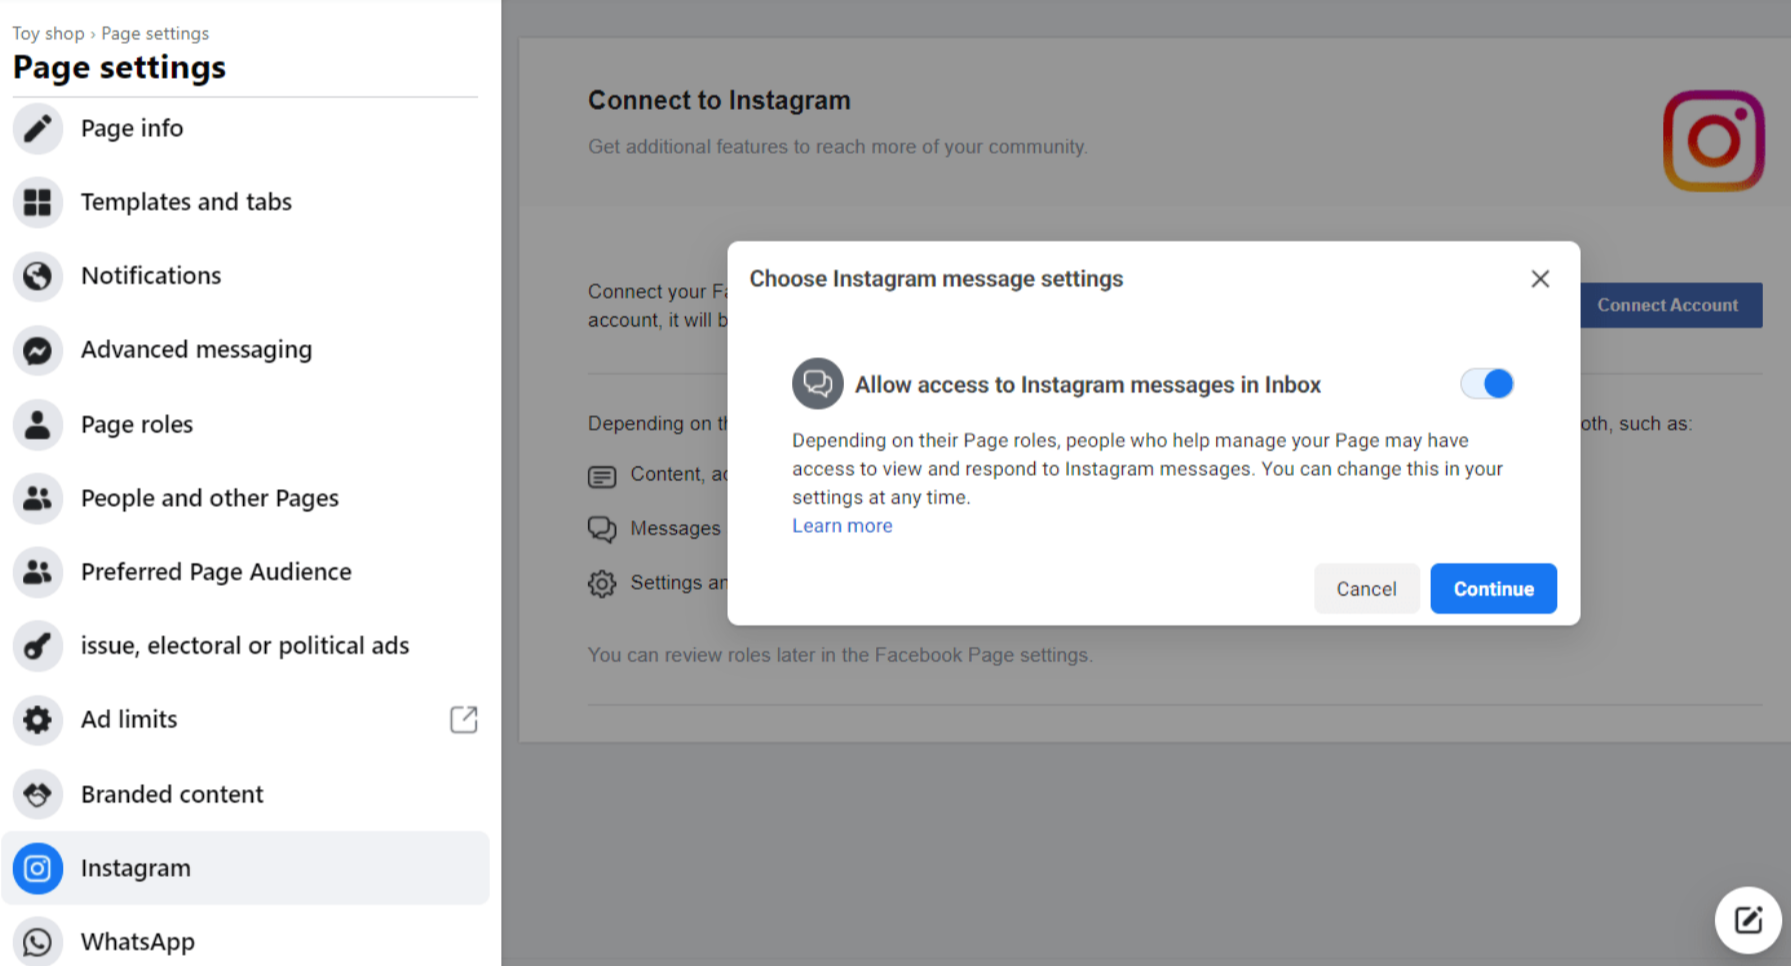Click the compose new message icon
This screenshot has height=966, width=1791.
click(x=1748, y=920)
